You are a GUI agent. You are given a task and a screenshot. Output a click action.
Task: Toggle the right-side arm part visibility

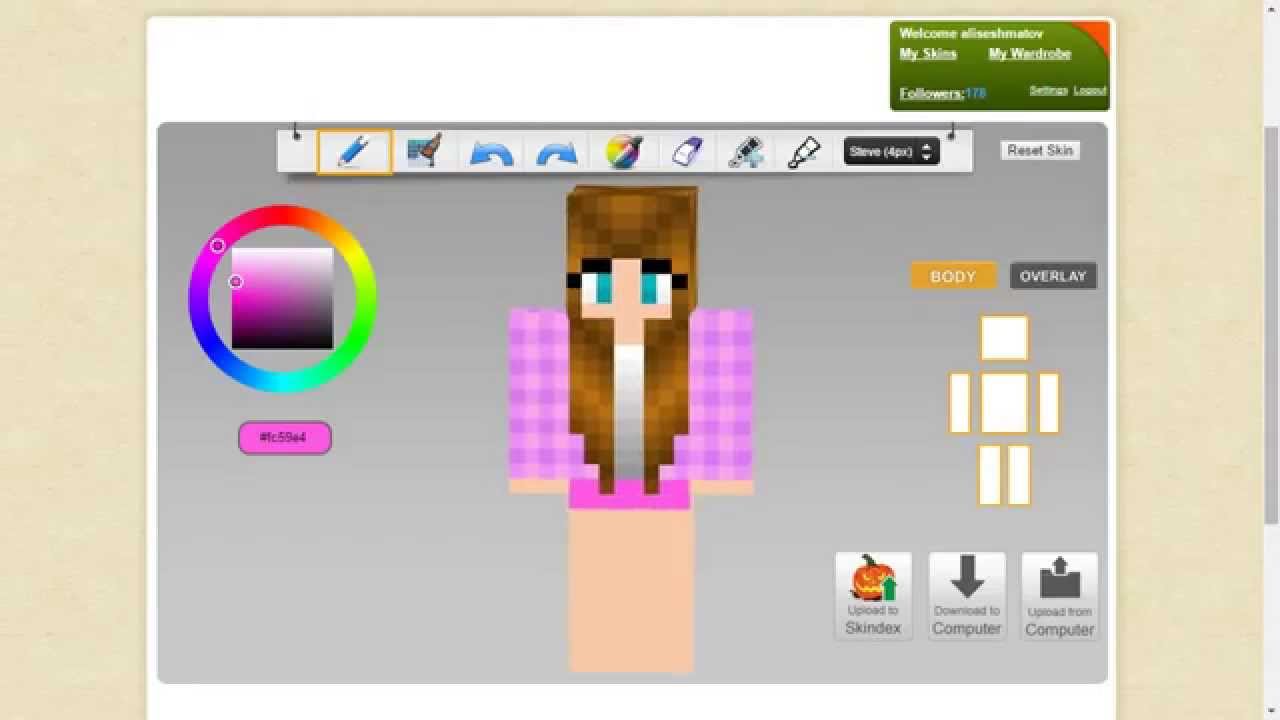(x=1048, y=403)
